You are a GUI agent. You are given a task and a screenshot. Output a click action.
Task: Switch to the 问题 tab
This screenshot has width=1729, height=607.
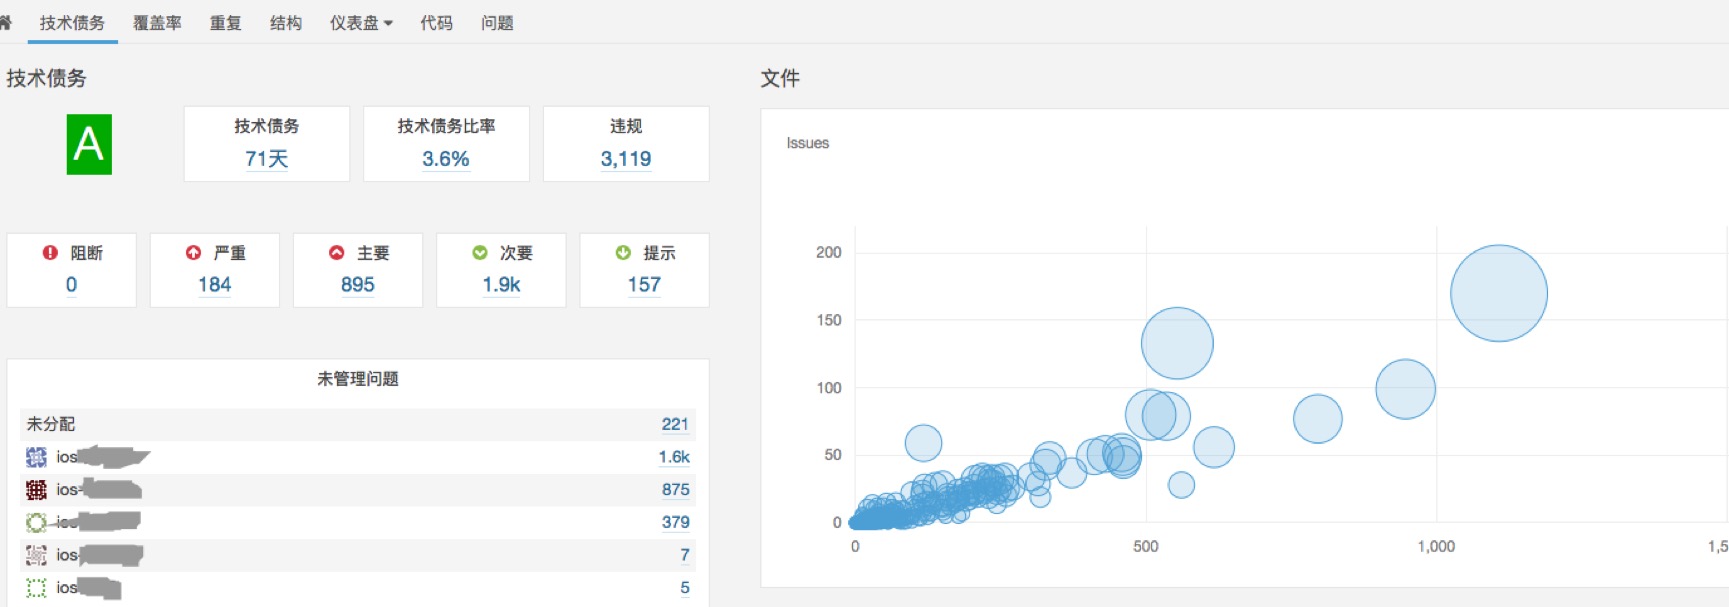click(x=497, y=23)
